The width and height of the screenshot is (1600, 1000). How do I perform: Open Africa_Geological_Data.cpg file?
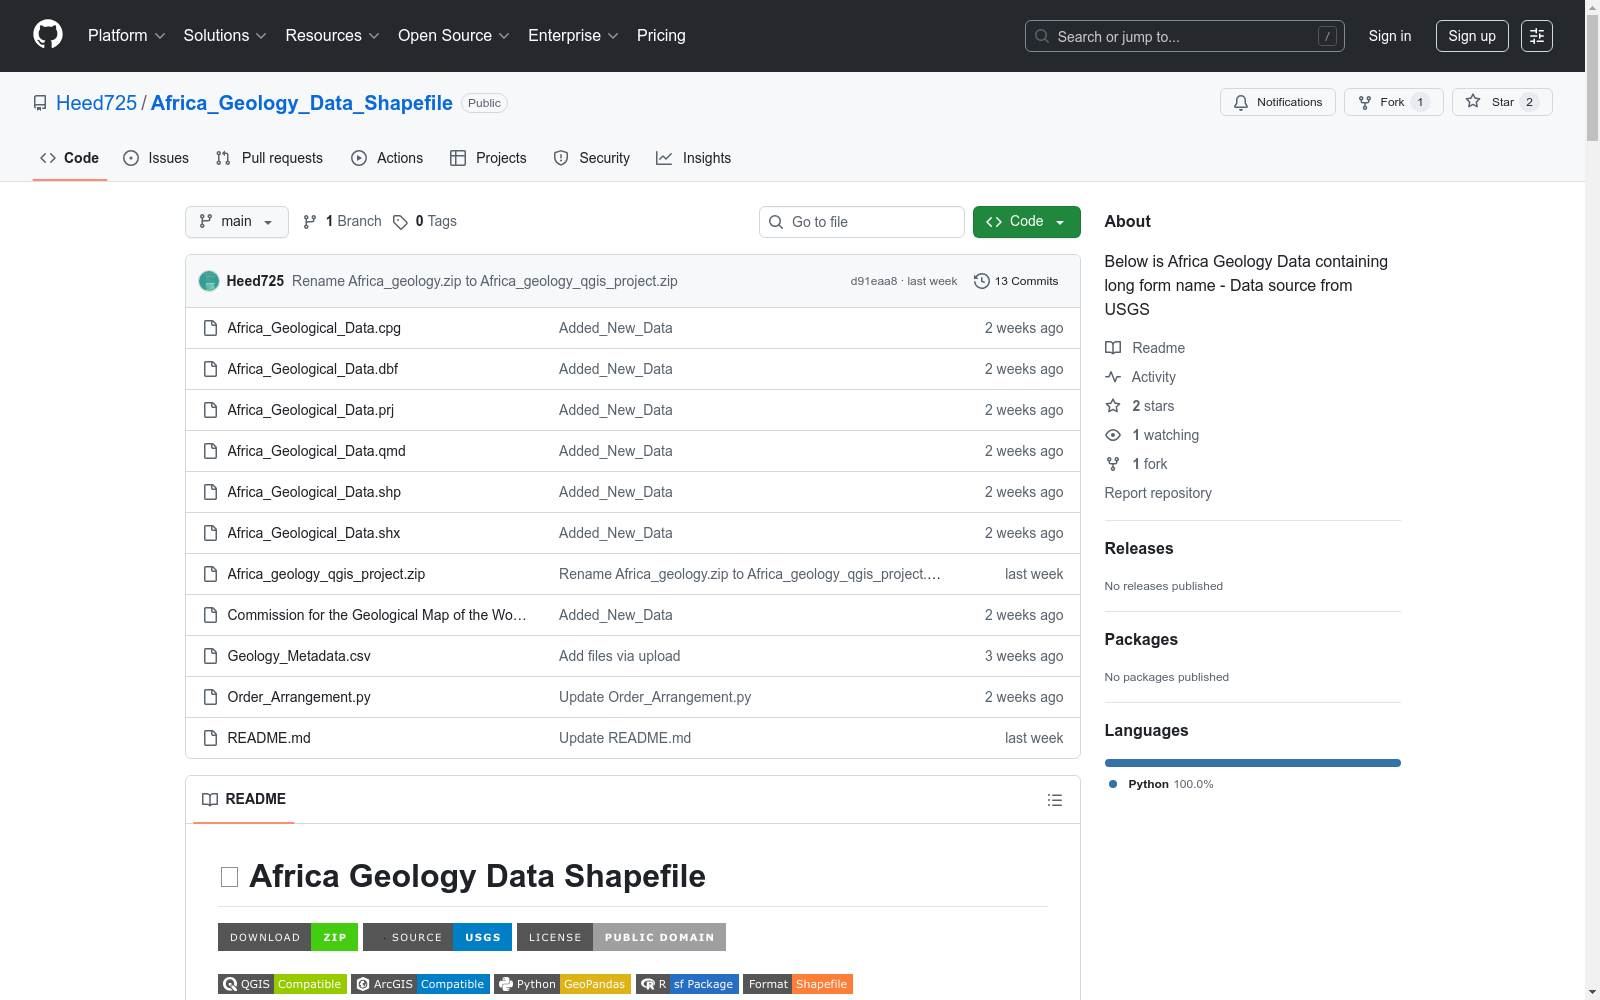(x=314, y=328)
